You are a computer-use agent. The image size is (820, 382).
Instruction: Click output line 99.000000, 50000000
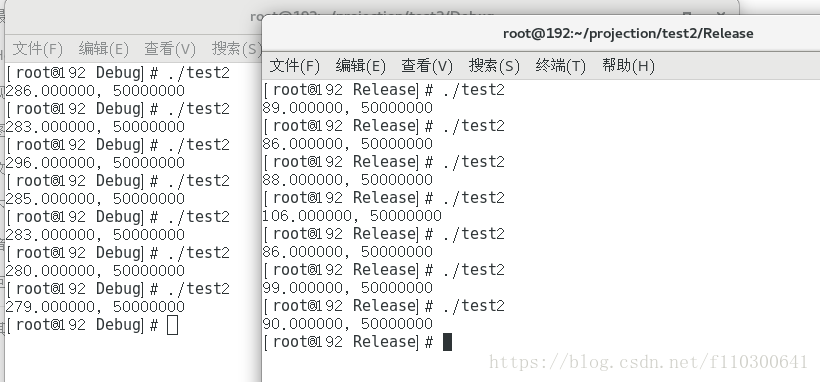click(x=348, y=288)
